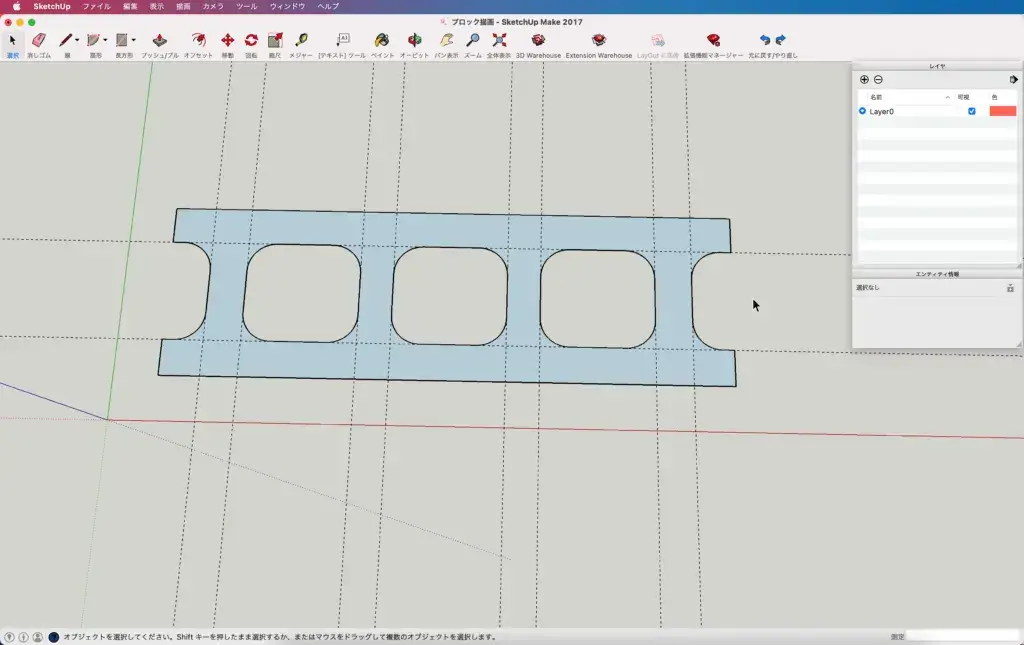1024x645 pixels.
Task: Delete layer with the minus icon
Action: click(878, 80)
